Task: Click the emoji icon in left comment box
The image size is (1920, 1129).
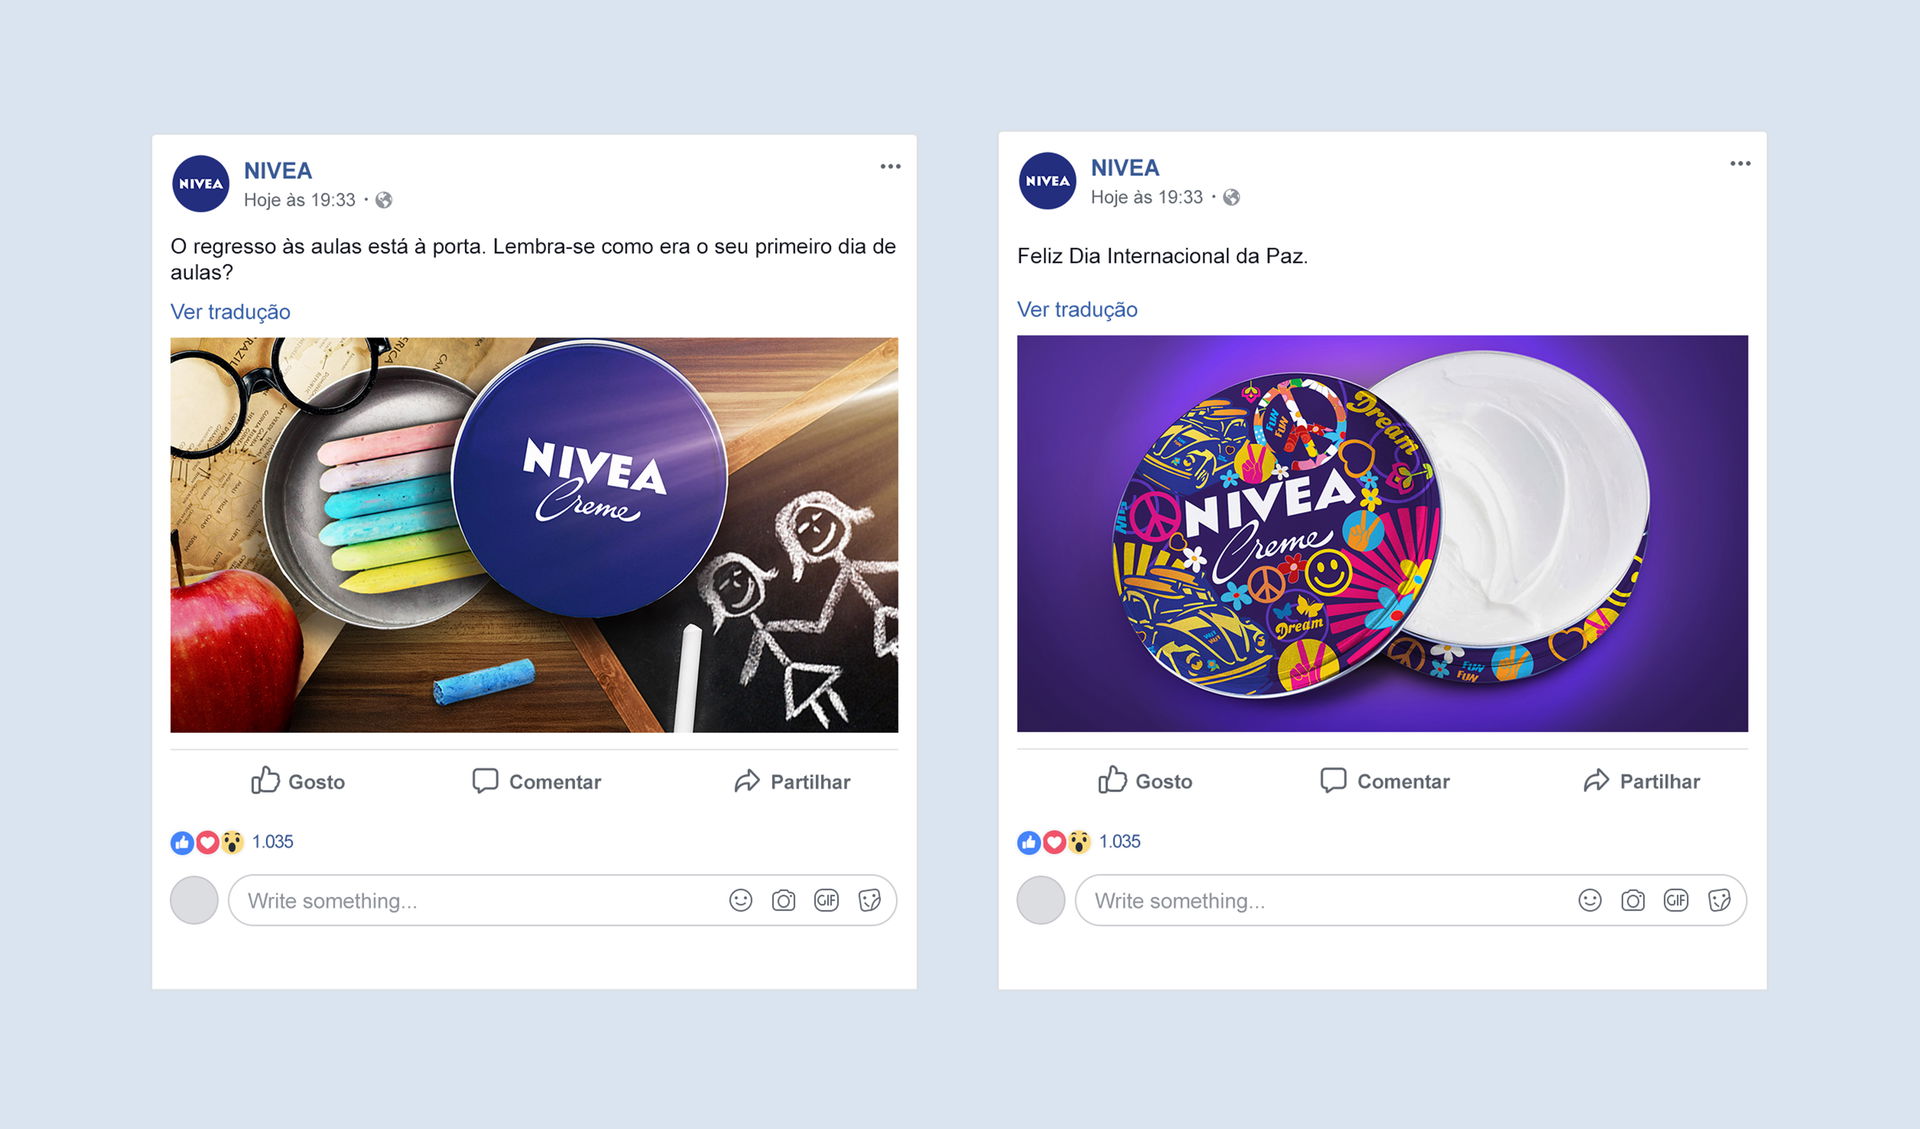Action: [740, 900]
